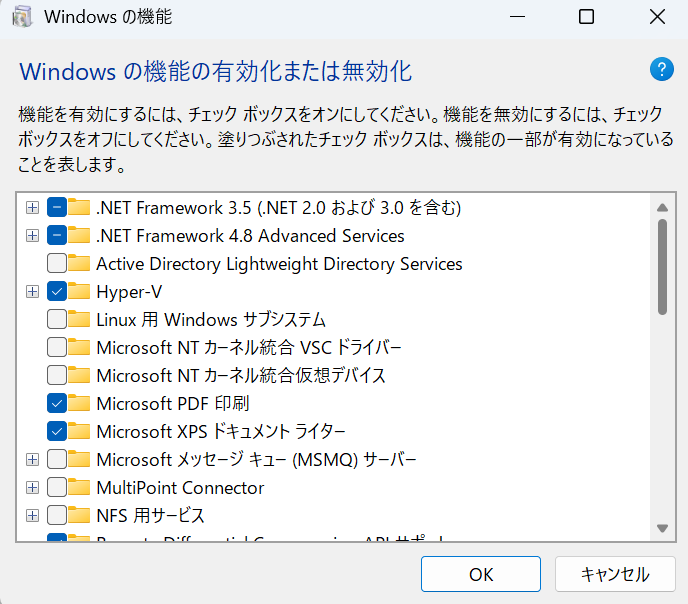The width and height of the screenshot is (688, 604).
Task: Click the MultiPoint Connector folder icon
Action: (80, 488)
